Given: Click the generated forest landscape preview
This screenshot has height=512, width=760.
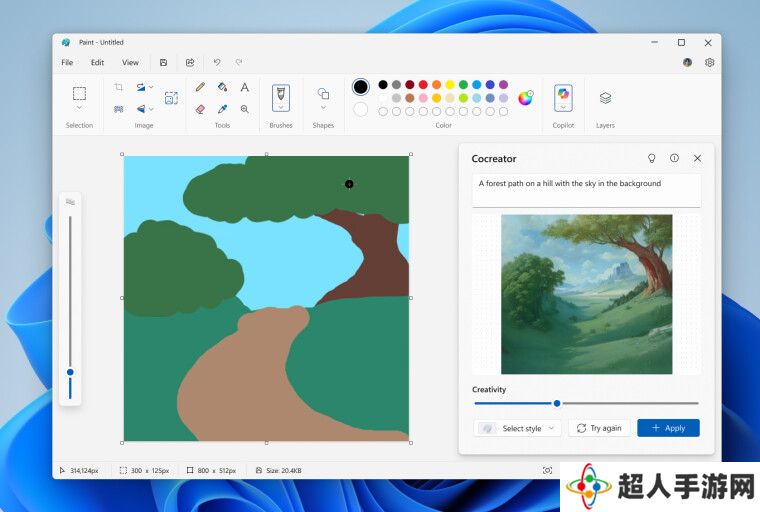Looking at the screenshot, I should (586, 294).
